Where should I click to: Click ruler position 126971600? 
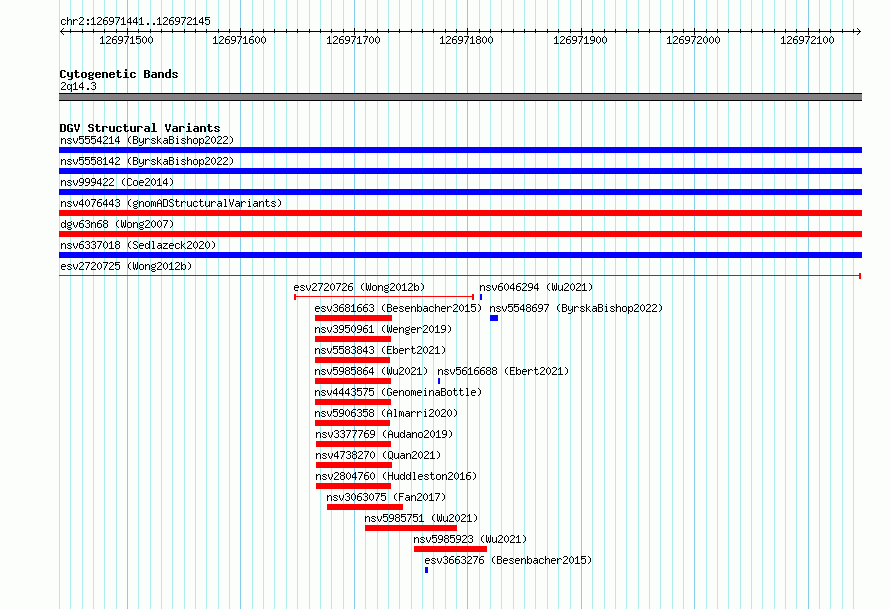coord(239,40)
